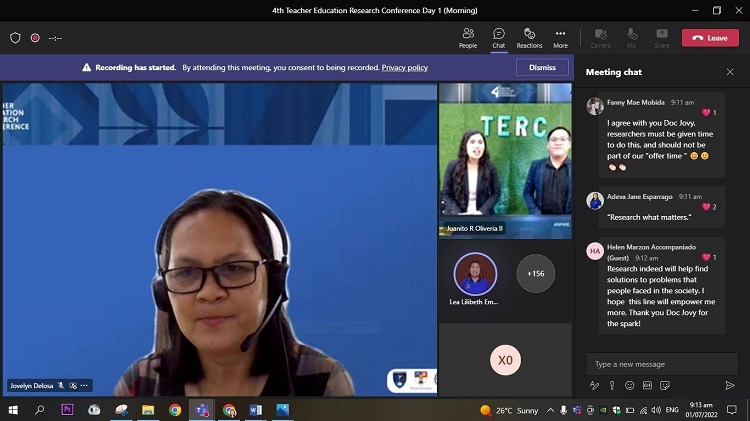The width and height of the screenshot is (750, 421).
Task: Click the XO participant avatar
Action: click(x=505, y=360)
